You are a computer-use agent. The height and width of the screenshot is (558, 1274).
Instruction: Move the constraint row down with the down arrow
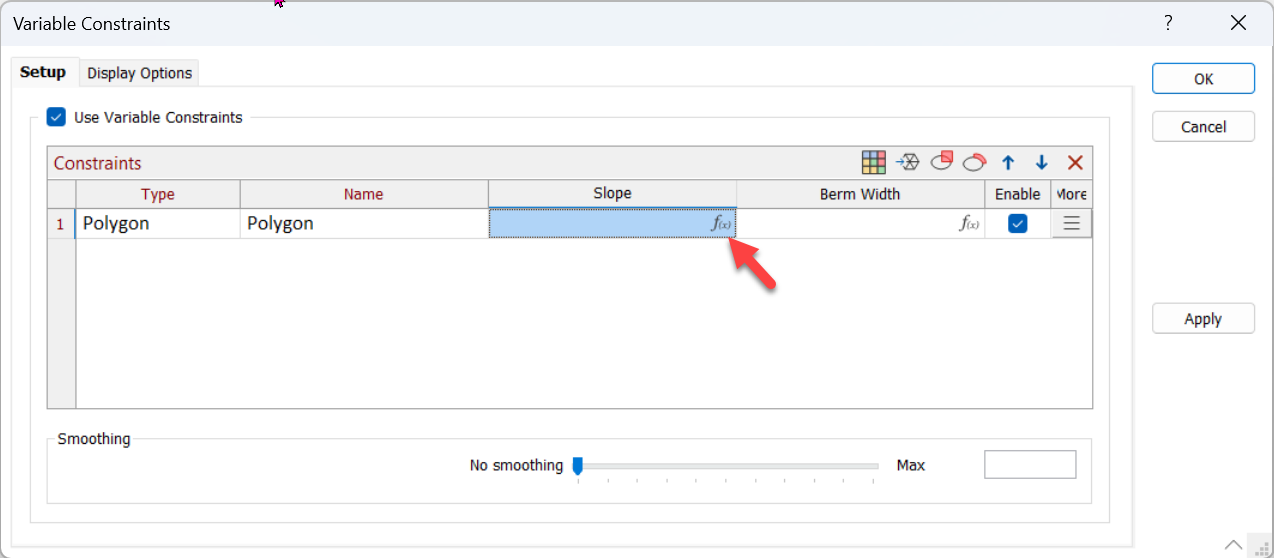tap(1041, 163)
